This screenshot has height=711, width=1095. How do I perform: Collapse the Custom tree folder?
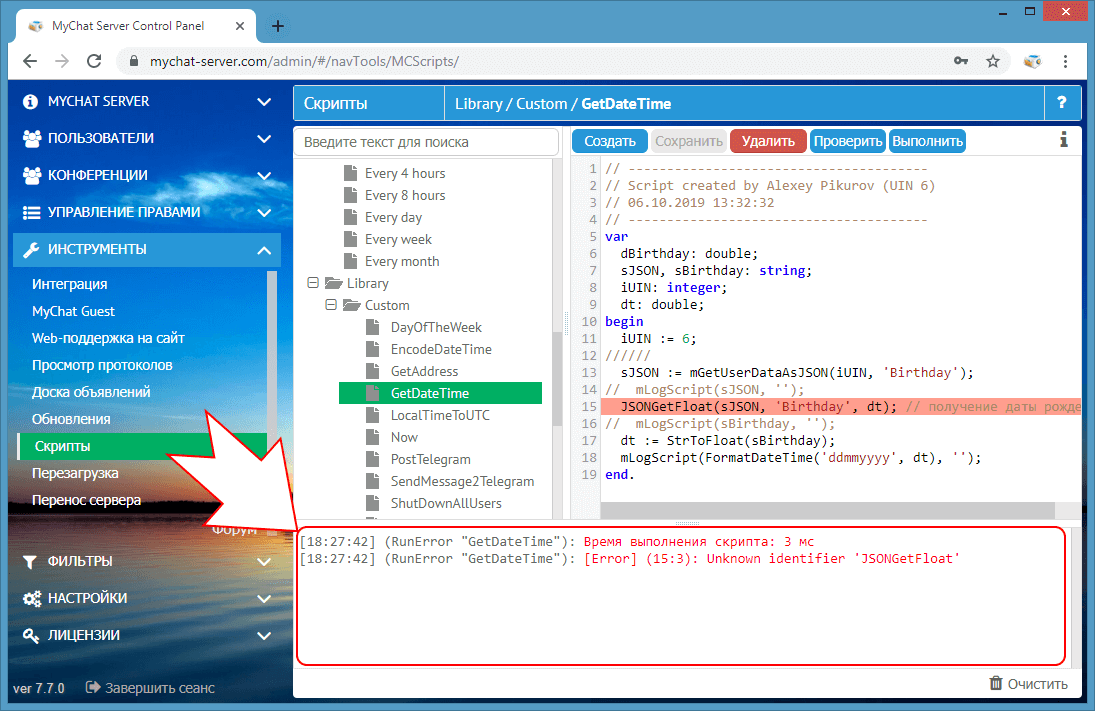(x=330, y=305)
